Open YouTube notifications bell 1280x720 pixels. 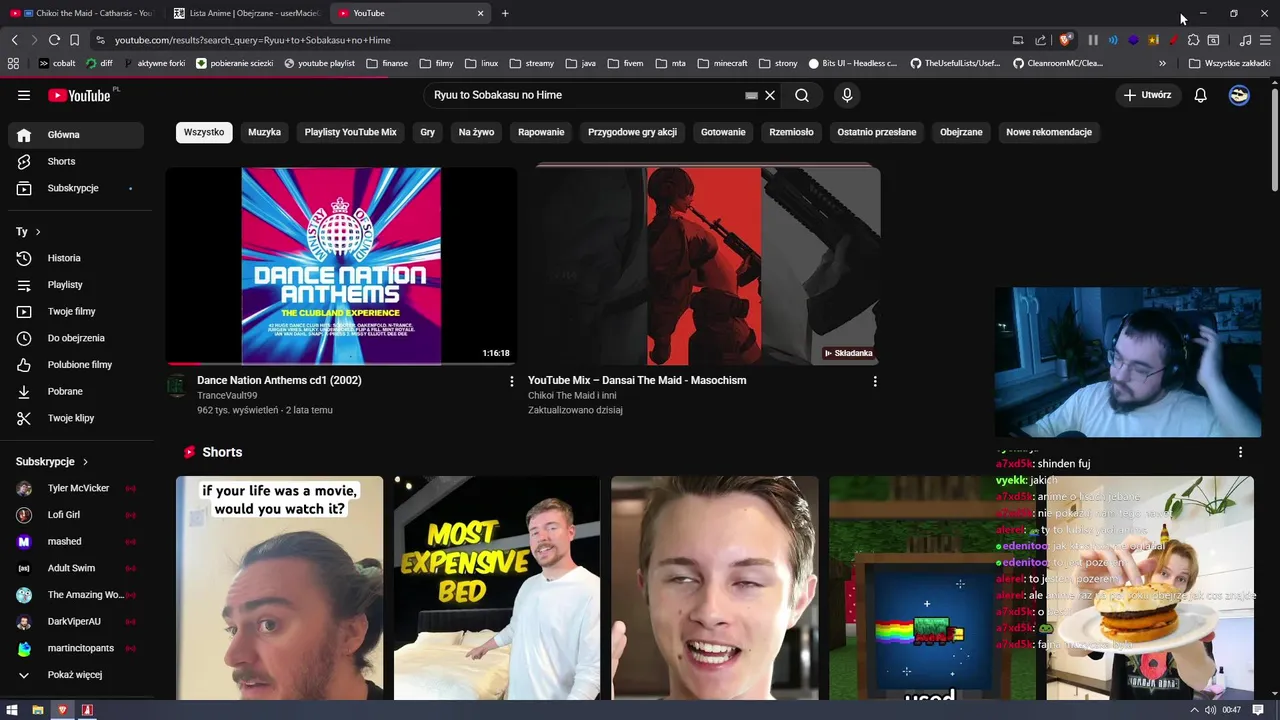click(x=1201, y=95)
